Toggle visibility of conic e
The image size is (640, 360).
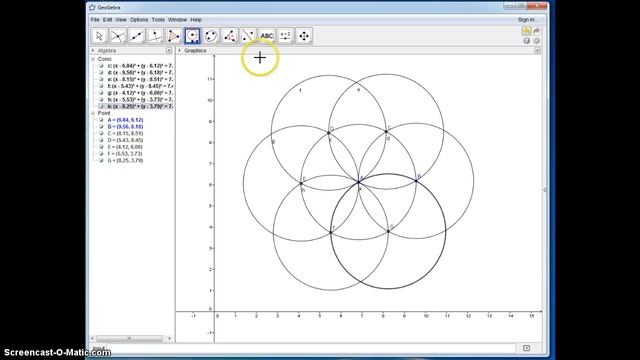(101, 79)
